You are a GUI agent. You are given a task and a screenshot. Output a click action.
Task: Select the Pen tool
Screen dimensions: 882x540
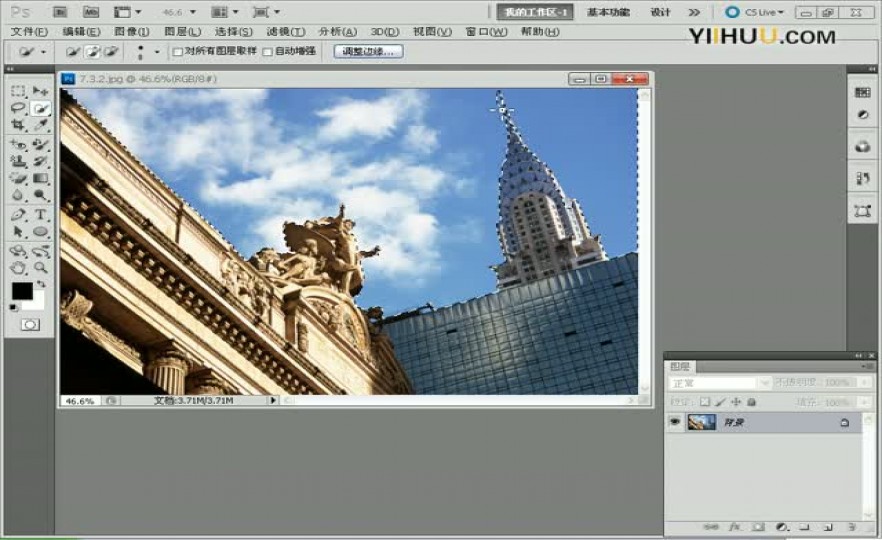(19, 214)
